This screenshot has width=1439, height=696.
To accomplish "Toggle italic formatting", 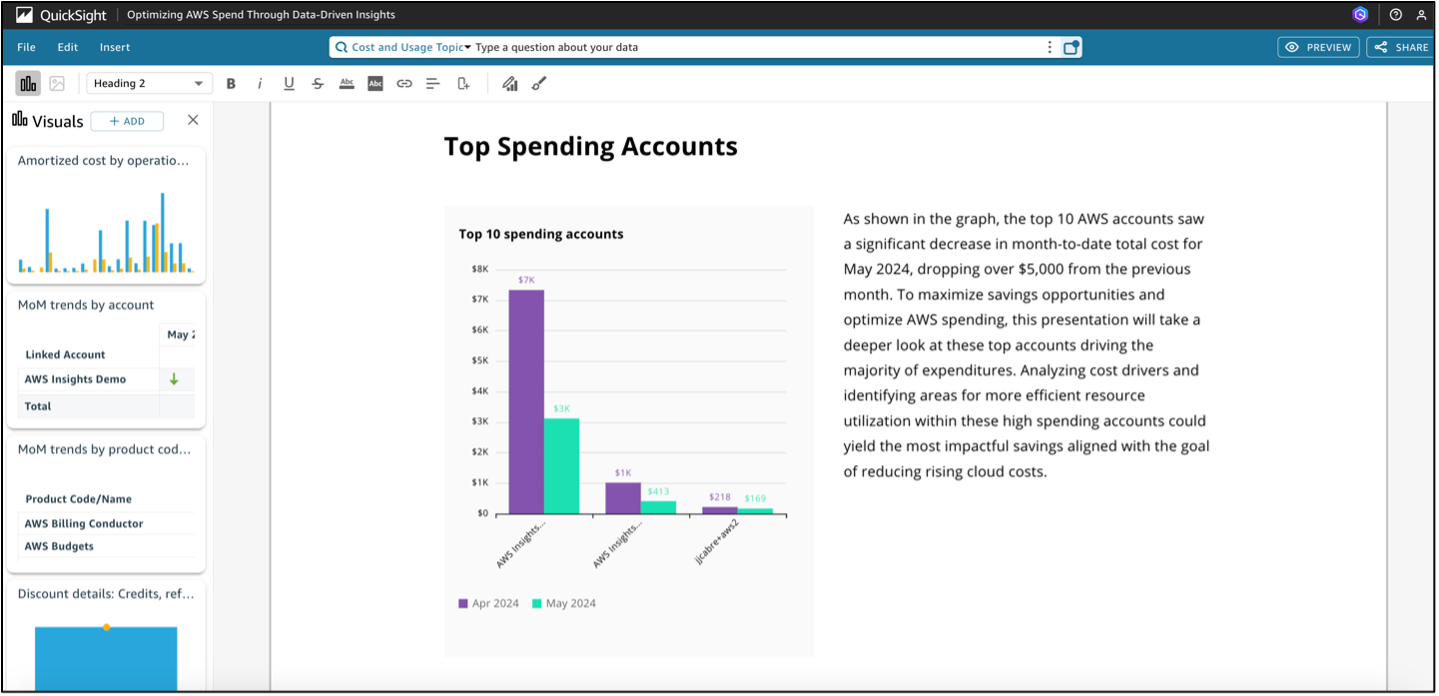I will [x=260, y=84].
